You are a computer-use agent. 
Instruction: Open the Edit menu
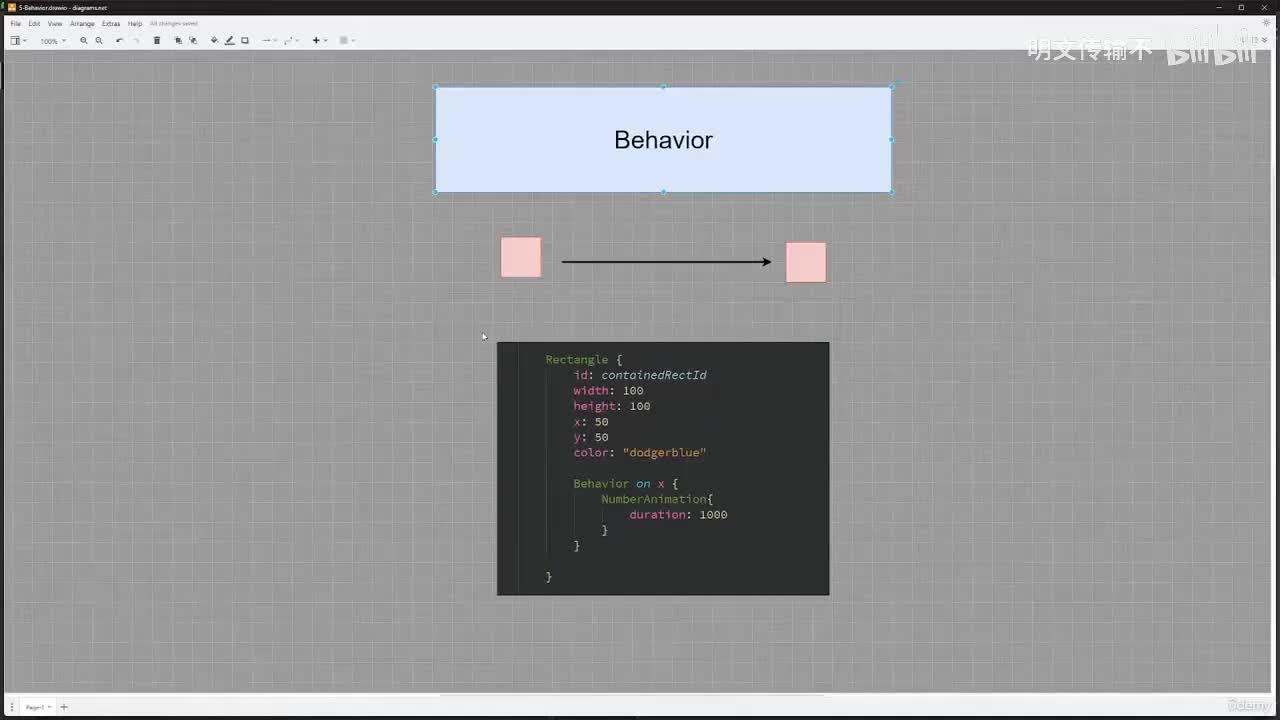click(x=34, y=23)
